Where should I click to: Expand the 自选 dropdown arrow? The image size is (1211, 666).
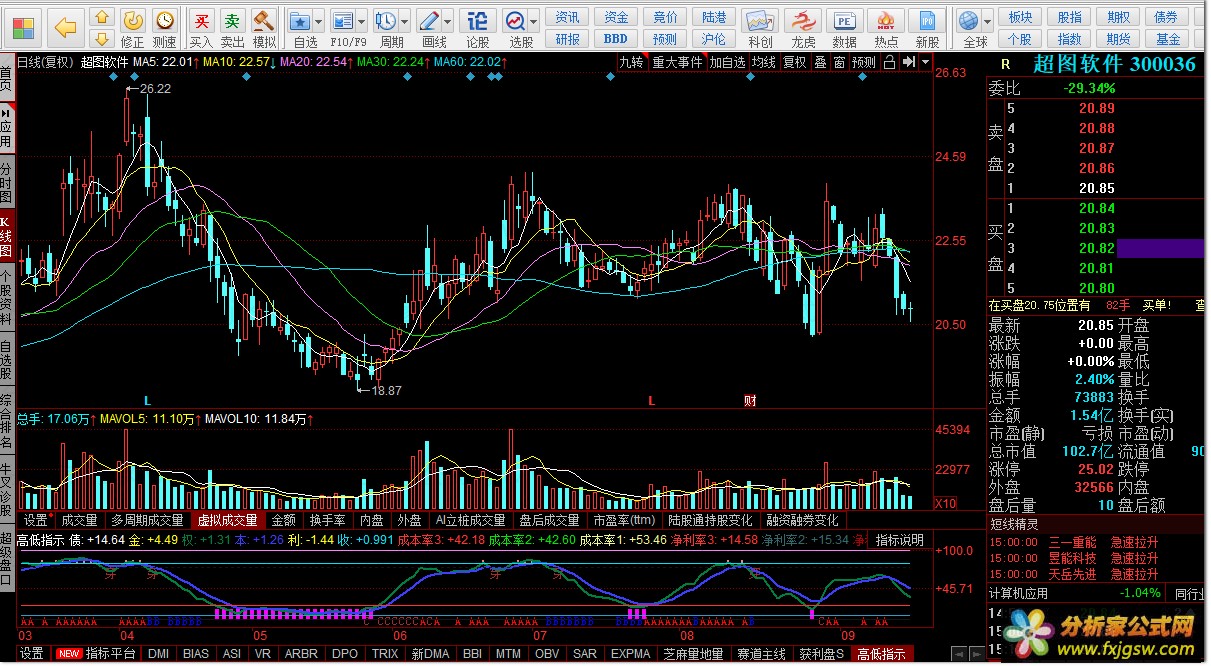[318, 21]
